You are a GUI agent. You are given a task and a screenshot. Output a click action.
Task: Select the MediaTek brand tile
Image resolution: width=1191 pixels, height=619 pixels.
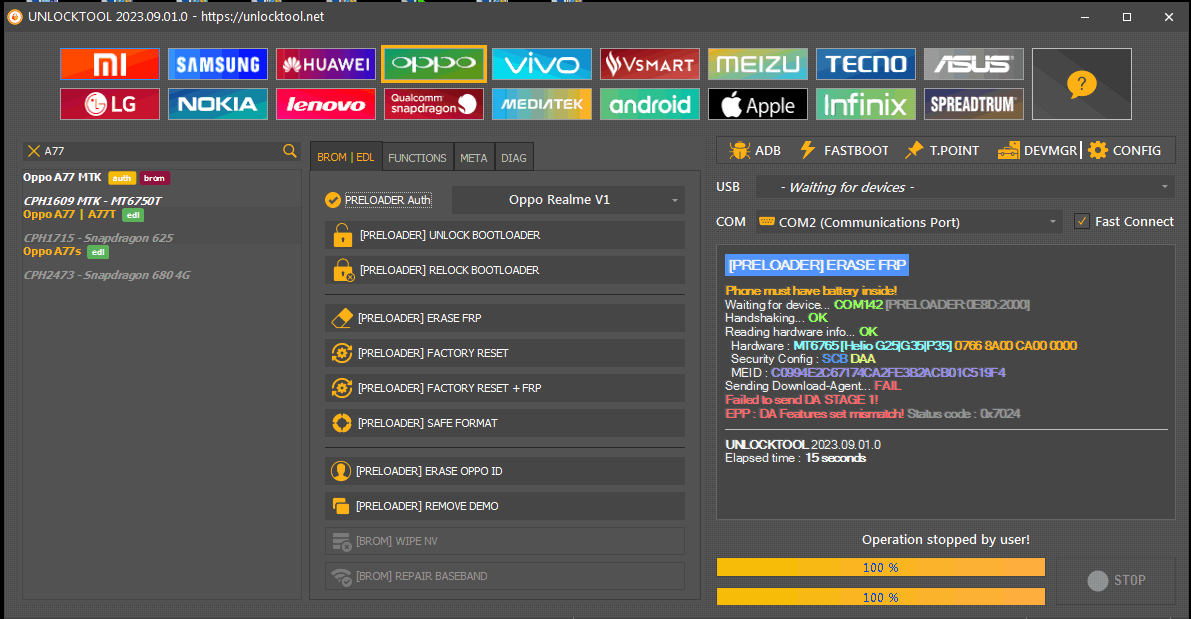coord(542,104)
